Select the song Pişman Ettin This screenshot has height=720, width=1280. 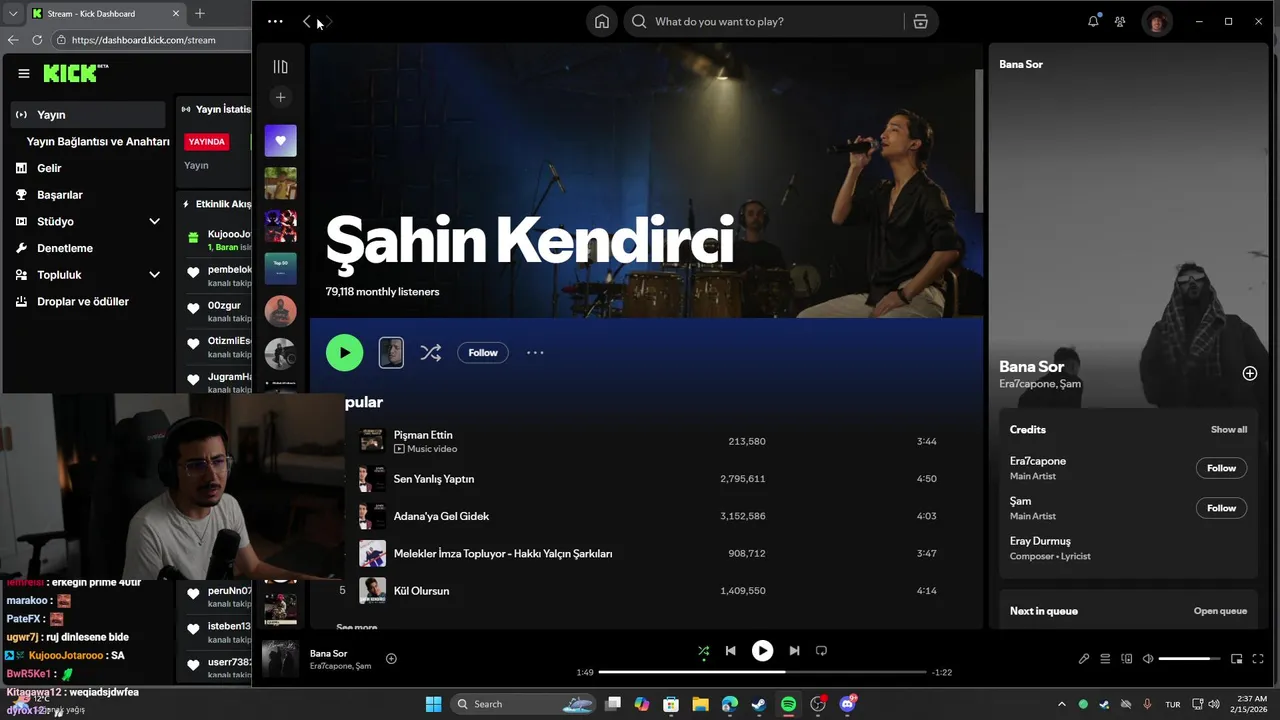click(x=423, y=435)
